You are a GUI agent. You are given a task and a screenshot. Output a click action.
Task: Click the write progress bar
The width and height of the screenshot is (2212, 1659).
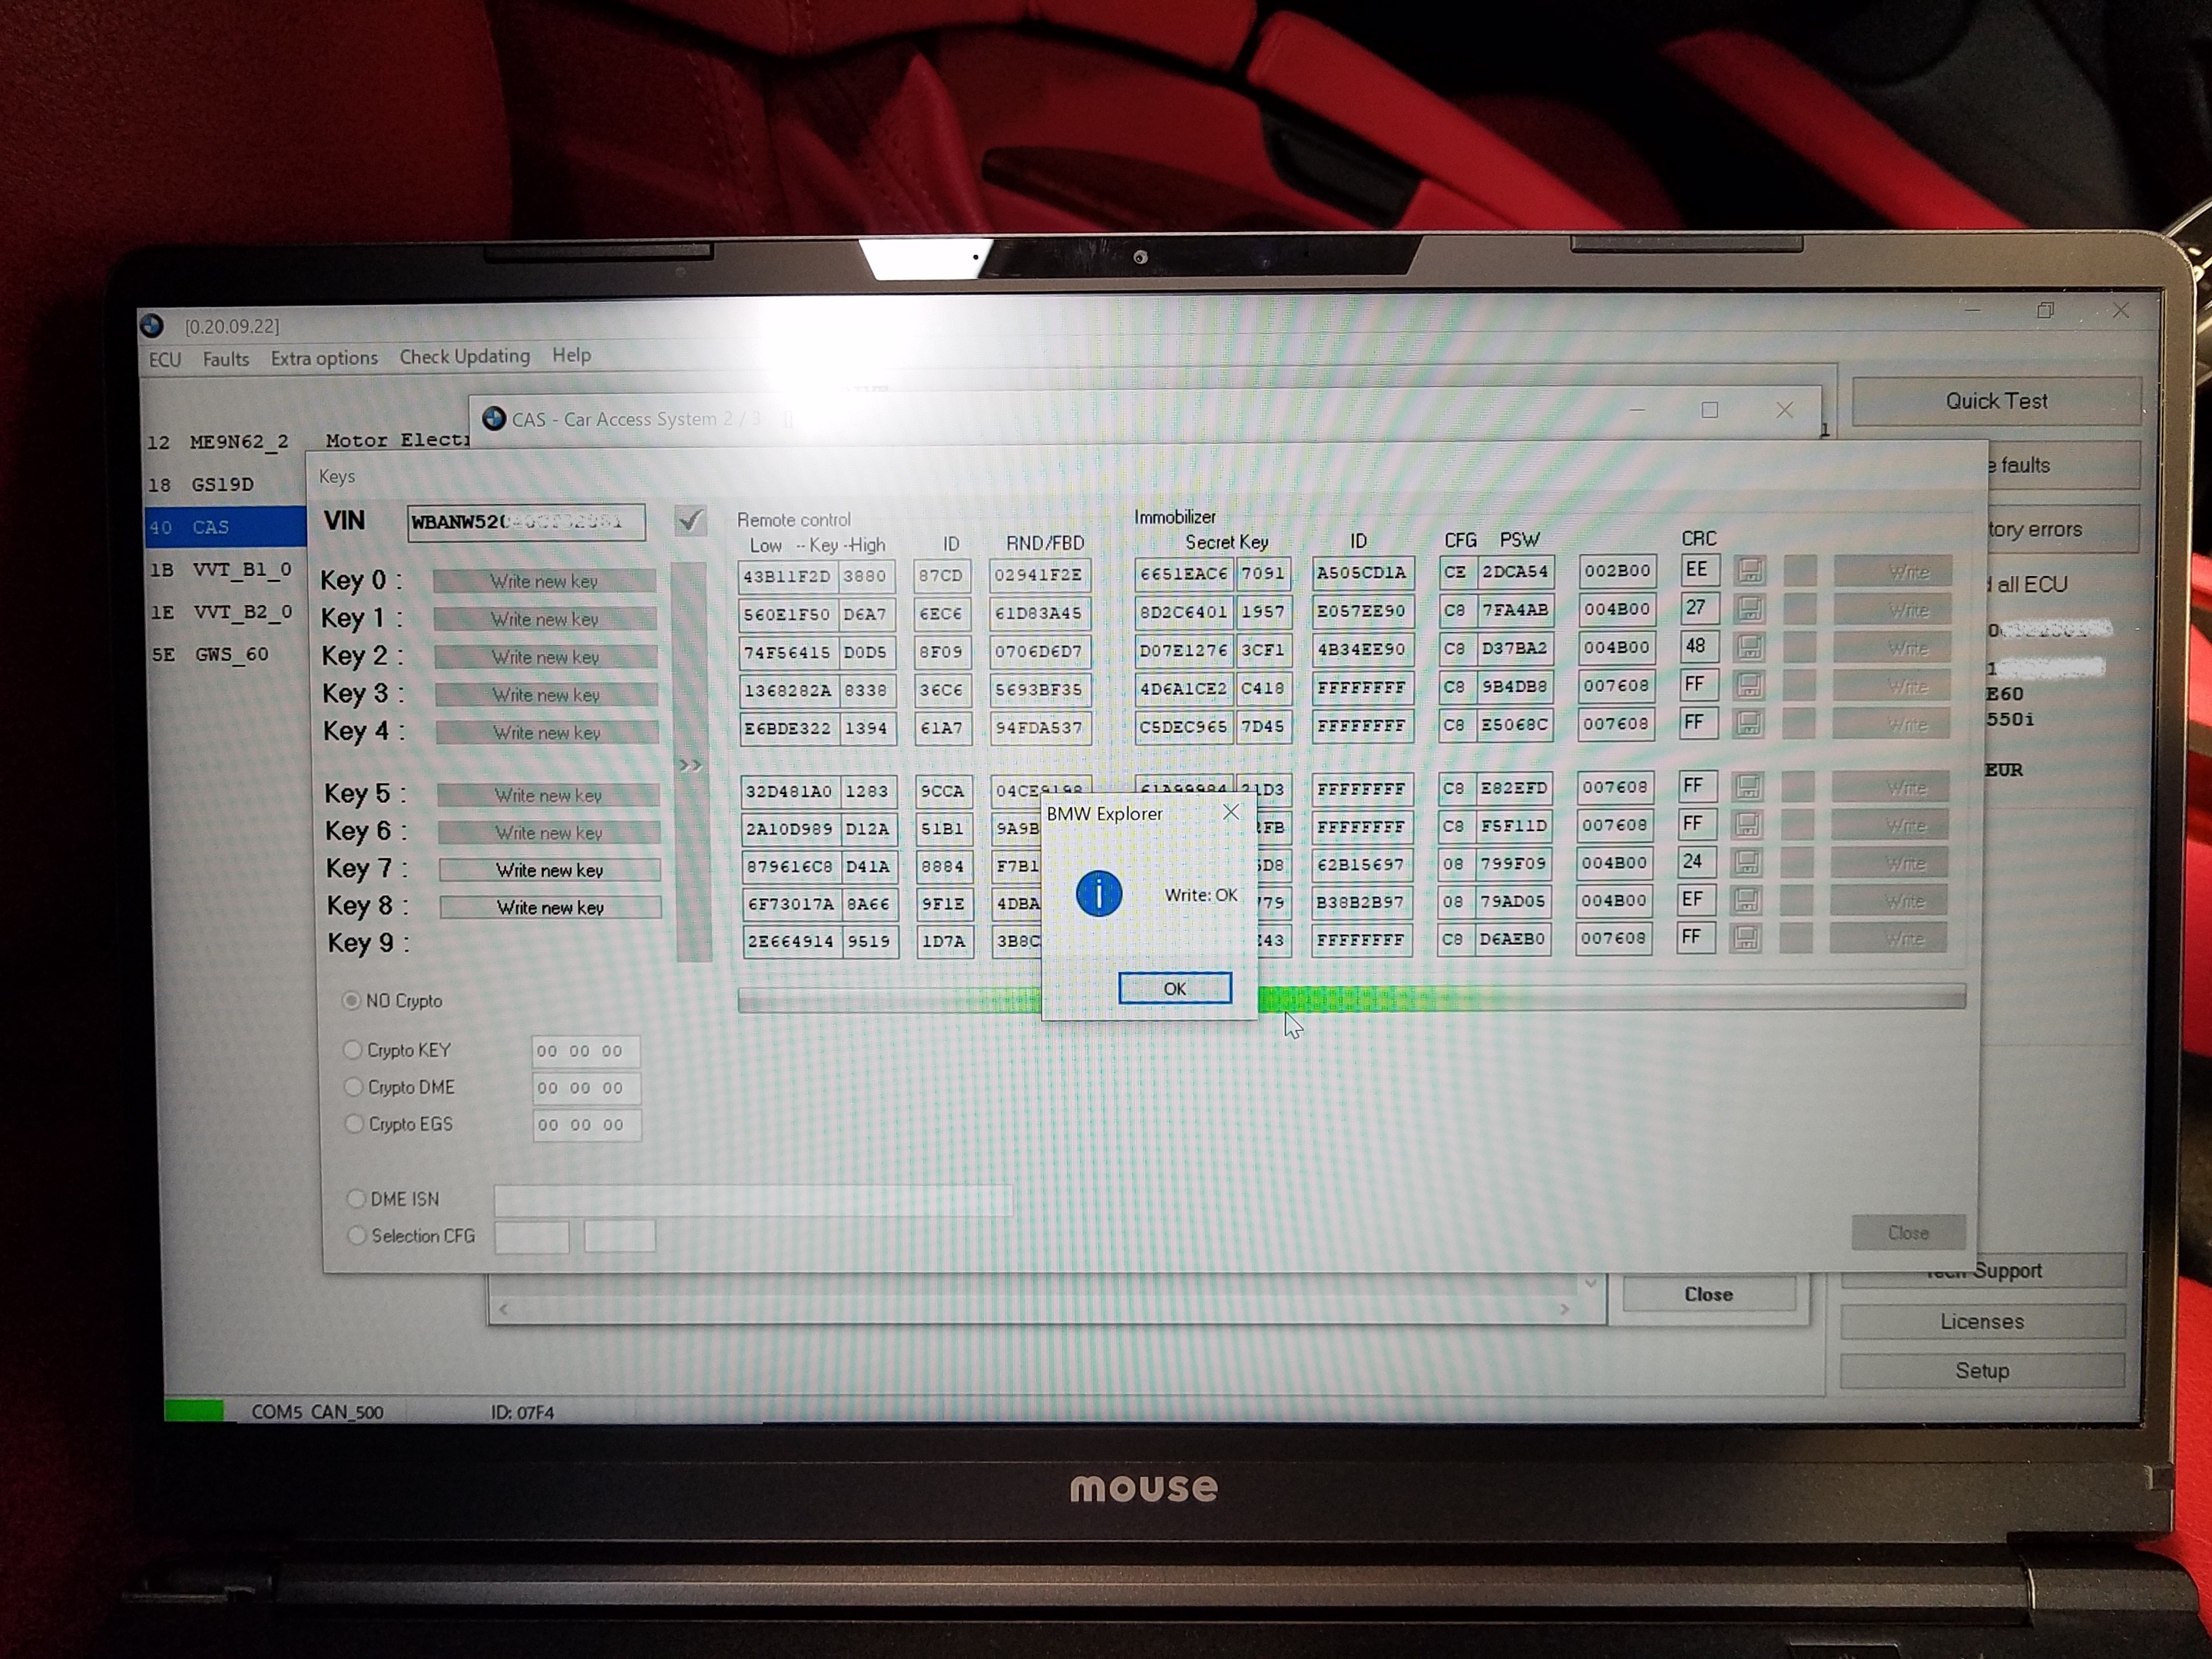[x=1352, y=998]
